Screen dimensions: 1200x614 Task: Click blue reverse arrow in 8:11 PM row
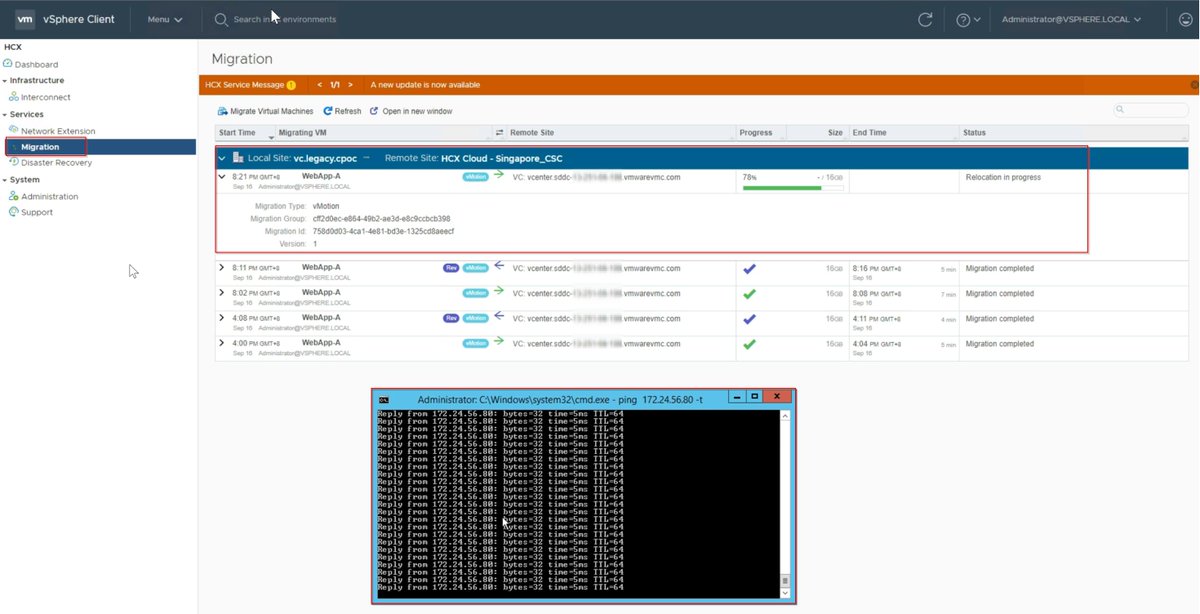498,267
